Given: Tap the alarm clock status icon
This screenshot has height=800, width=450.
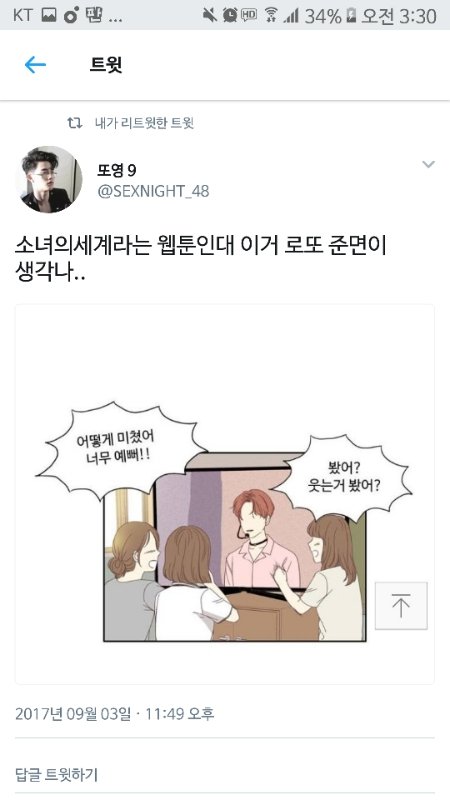Looking at the screenshot, I should (x=230, y=16).
